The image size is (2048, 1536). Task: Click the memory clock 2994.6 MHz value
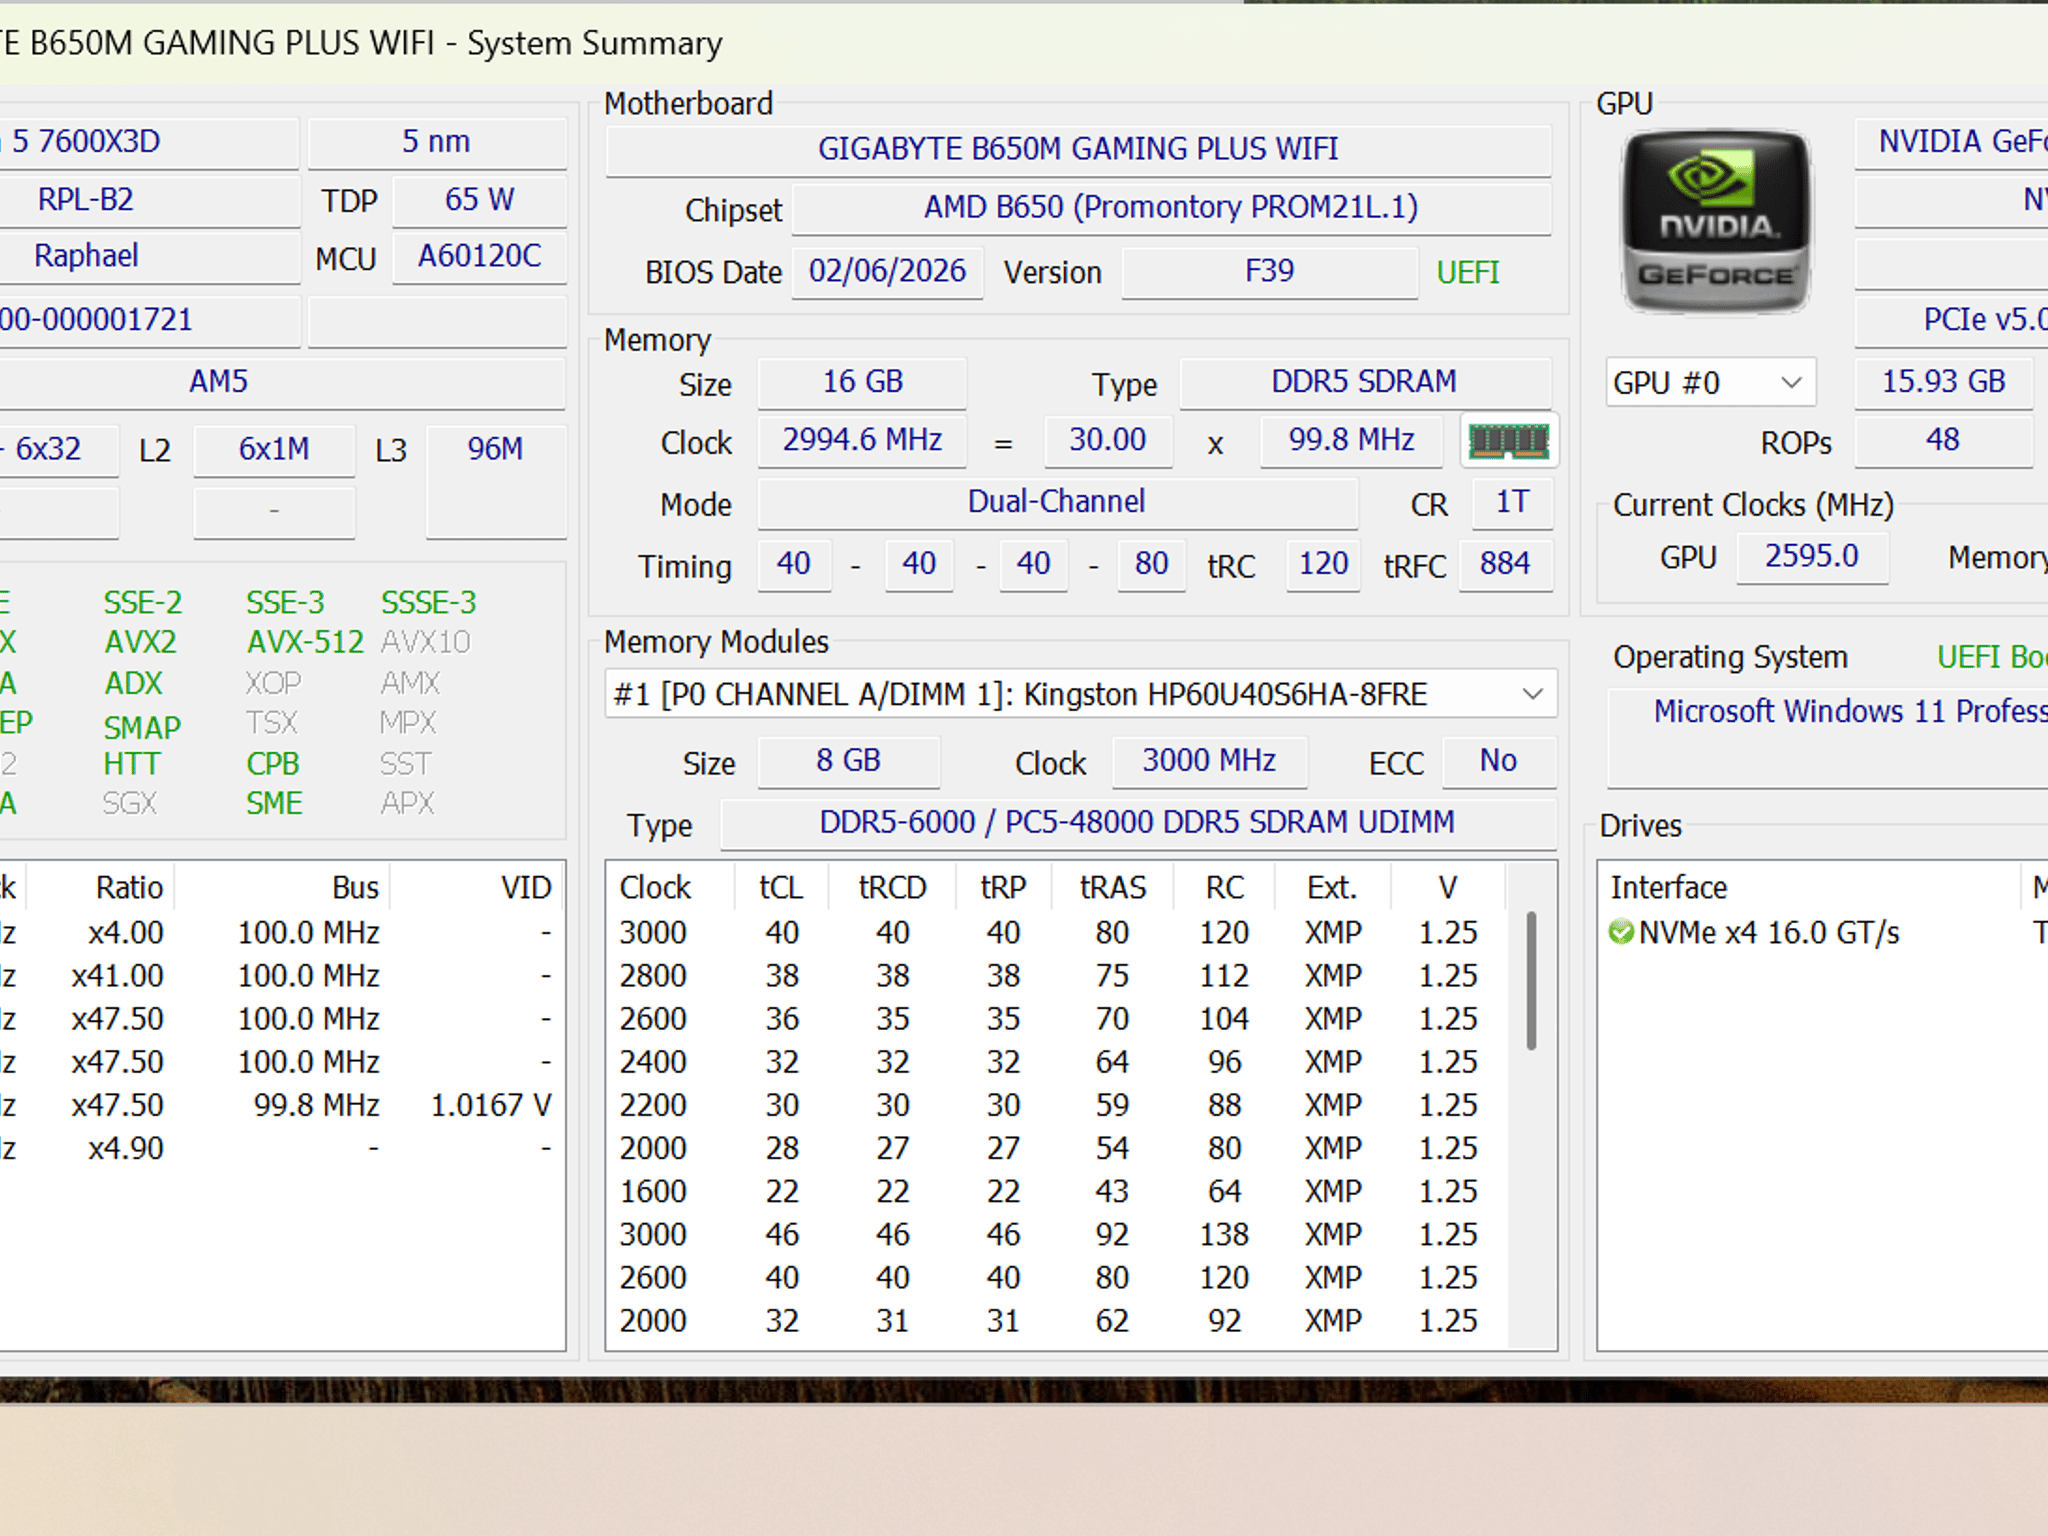862,440
